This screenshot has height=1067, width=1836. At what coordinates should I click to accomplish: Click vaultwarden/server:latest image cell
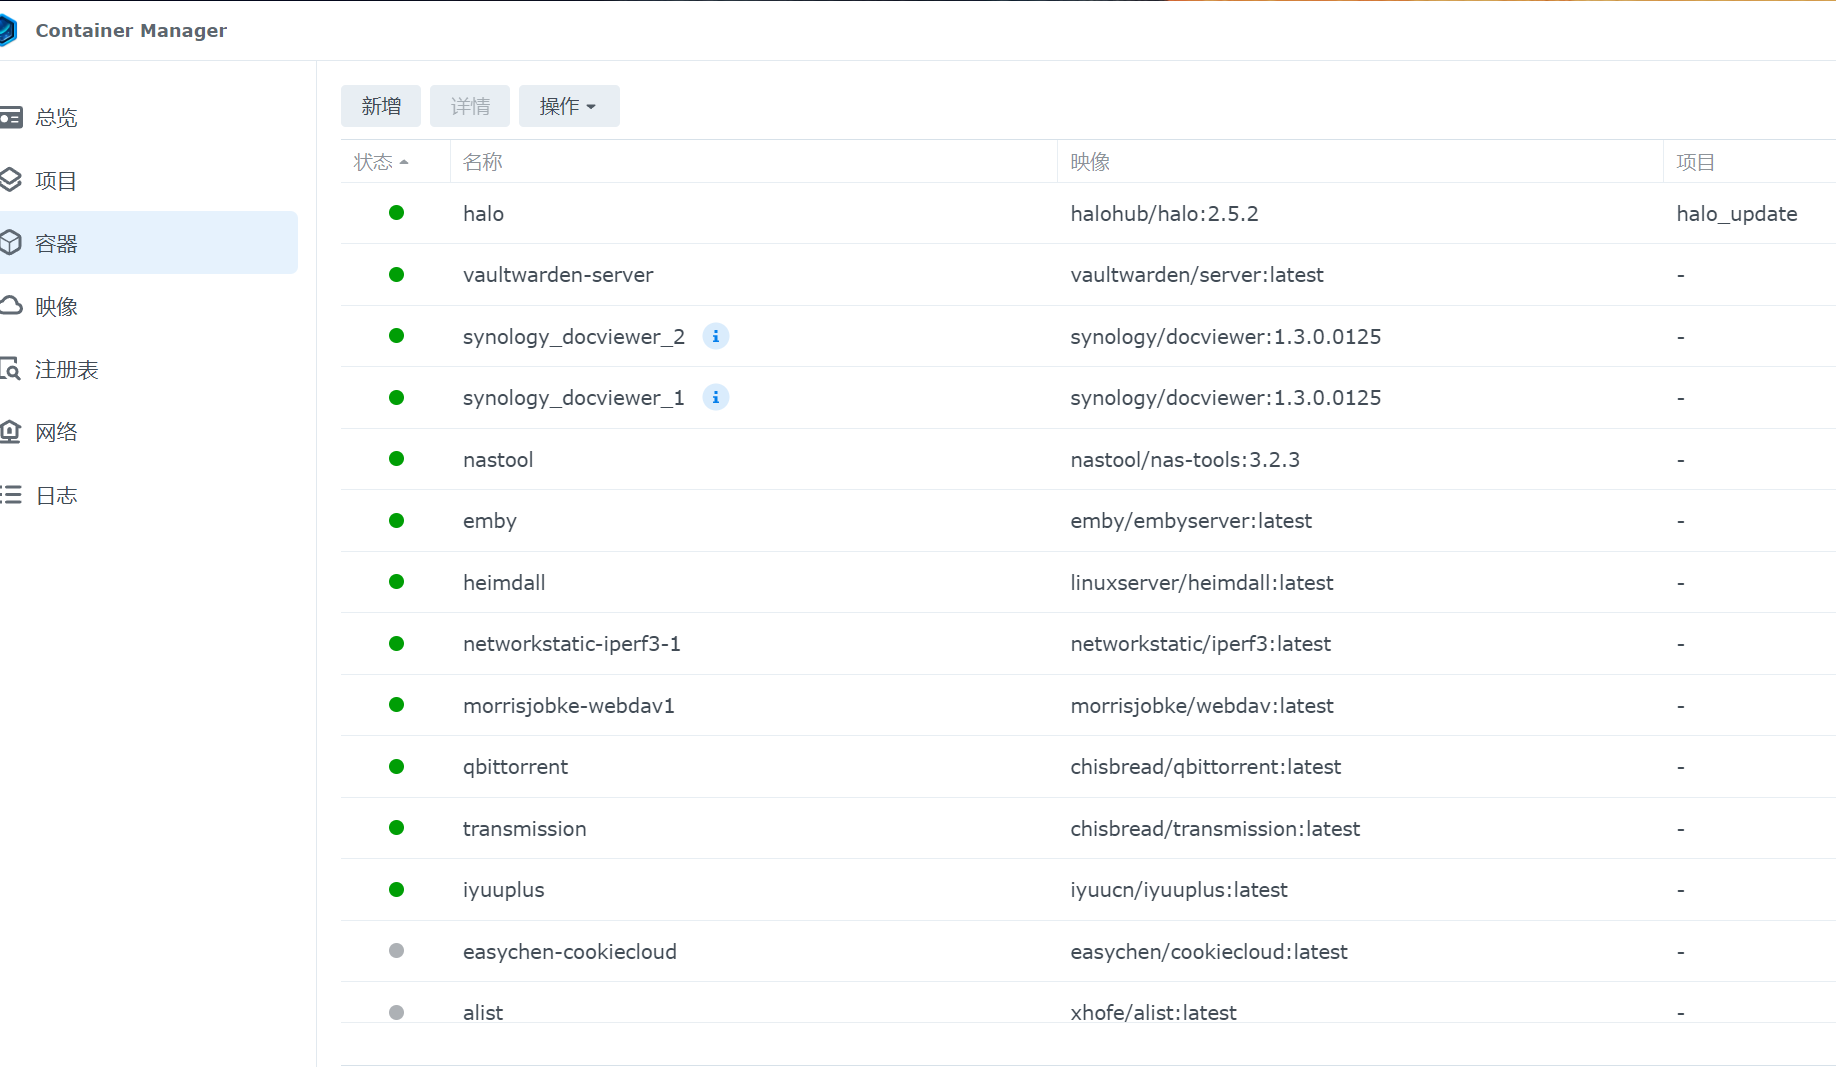coord(1197,274)
